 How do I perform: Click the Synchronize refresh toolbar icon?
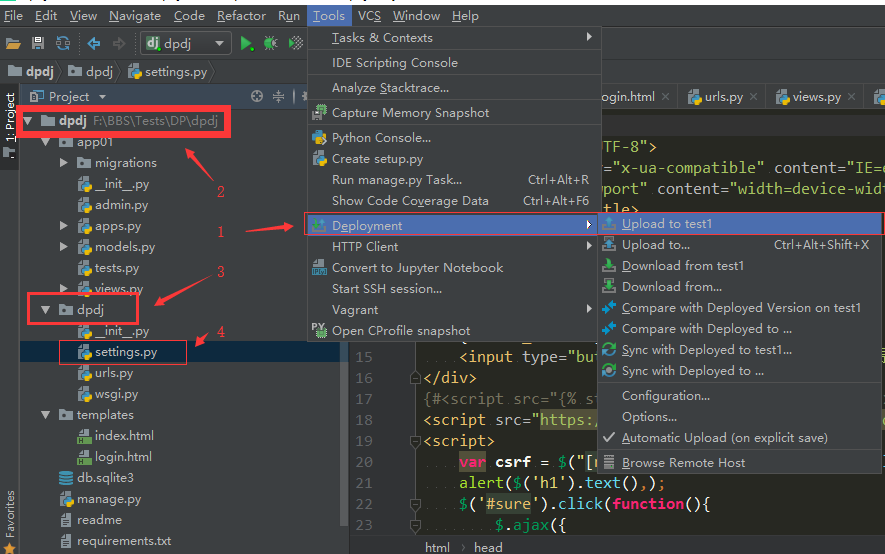63,44
